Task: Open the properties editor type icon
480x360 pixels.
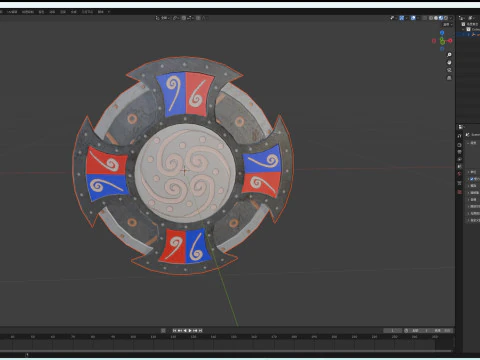Action: [460, 127]
